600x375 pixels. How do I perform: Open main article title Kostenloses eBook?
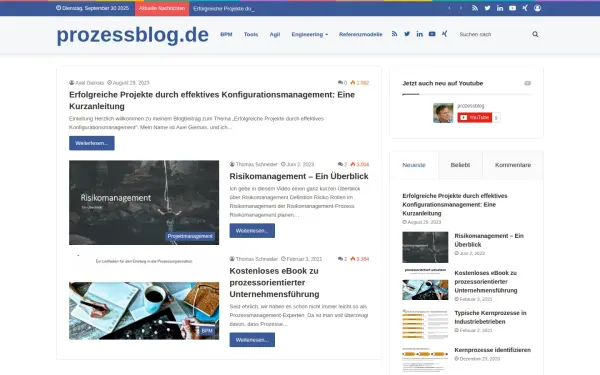tap(274, 282)
